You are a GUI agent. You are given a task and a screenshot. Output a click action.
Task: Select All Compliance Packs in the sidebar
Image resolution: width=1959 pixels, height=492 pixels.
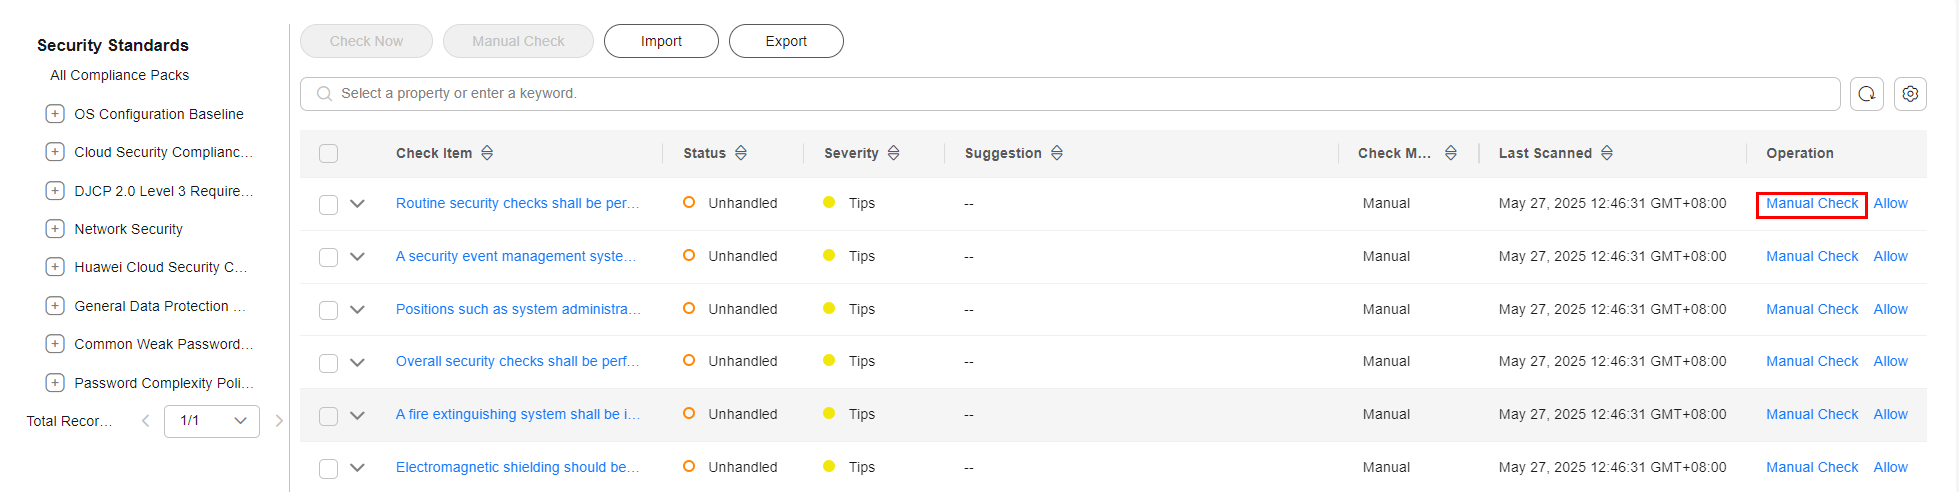click(120, 75)
